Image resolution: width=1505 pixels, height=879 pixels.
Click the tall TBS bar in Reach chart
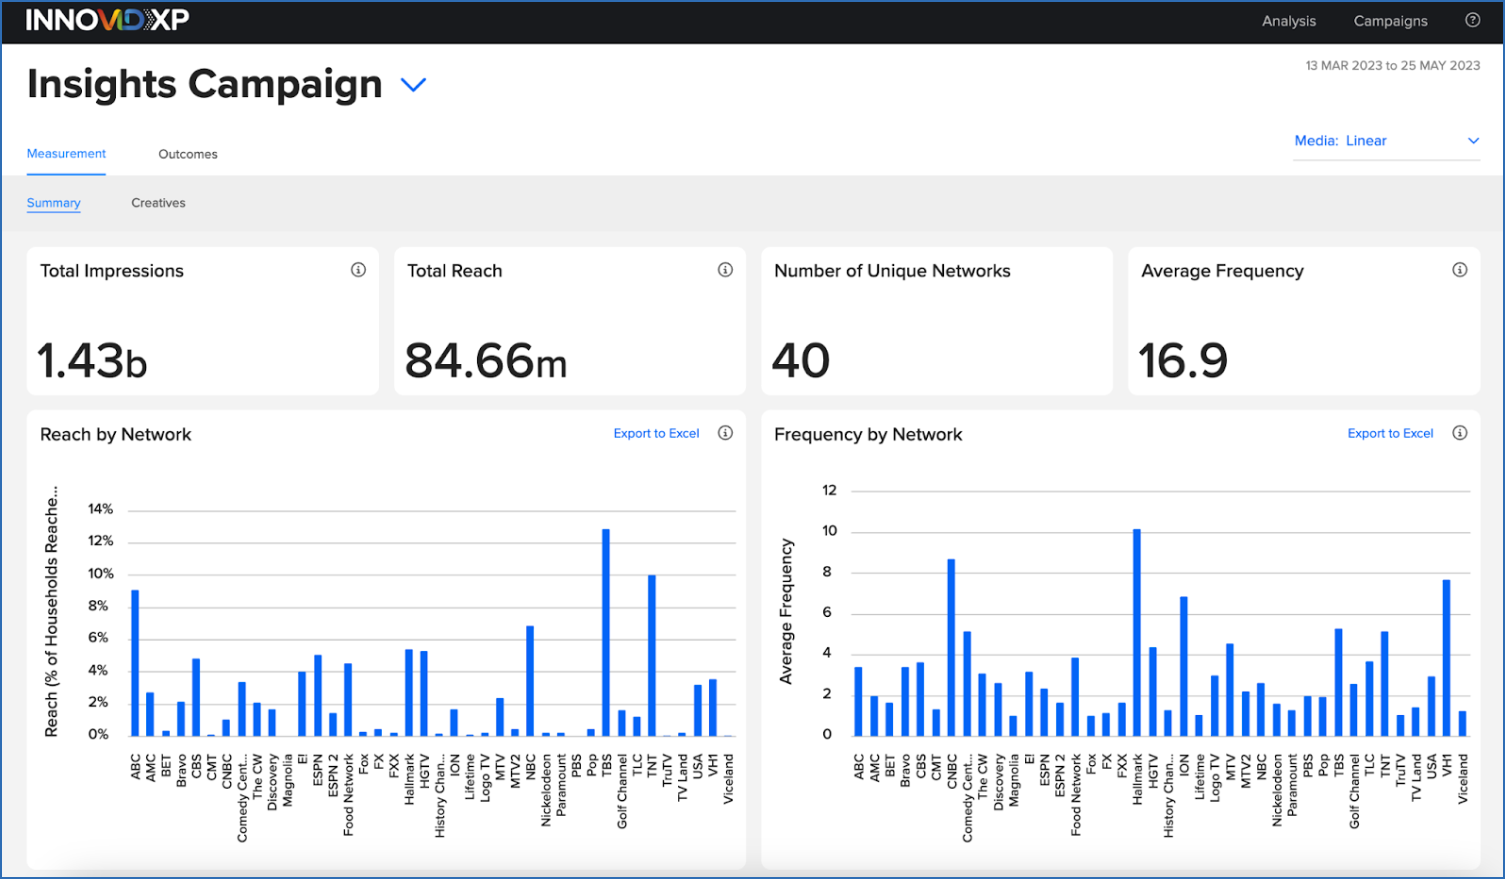click(x=604, y=630)
